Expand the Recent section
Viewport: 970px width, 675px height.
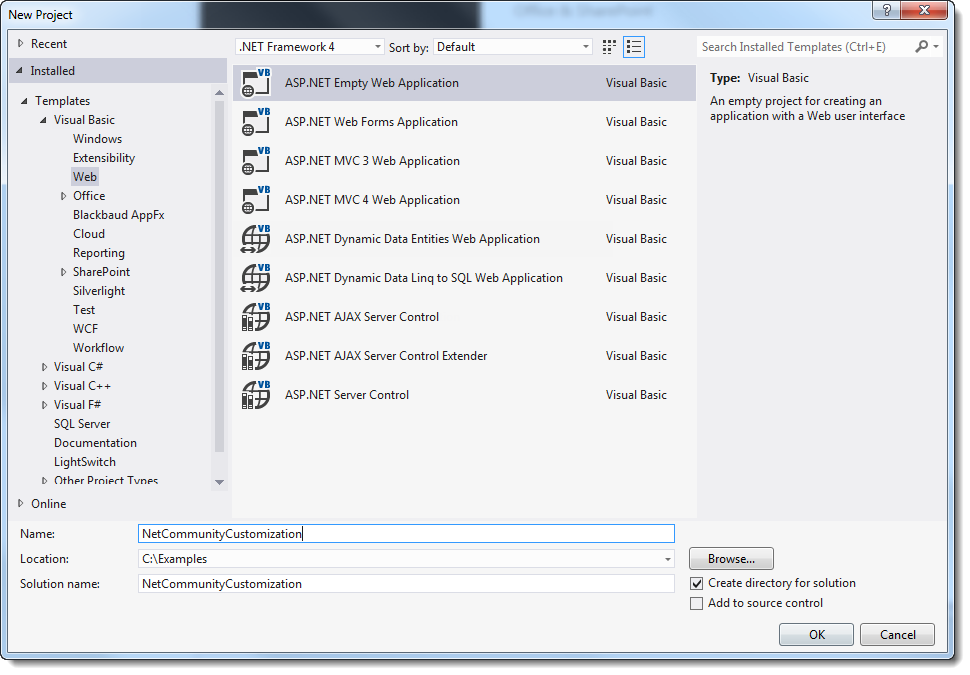(20, 43)
